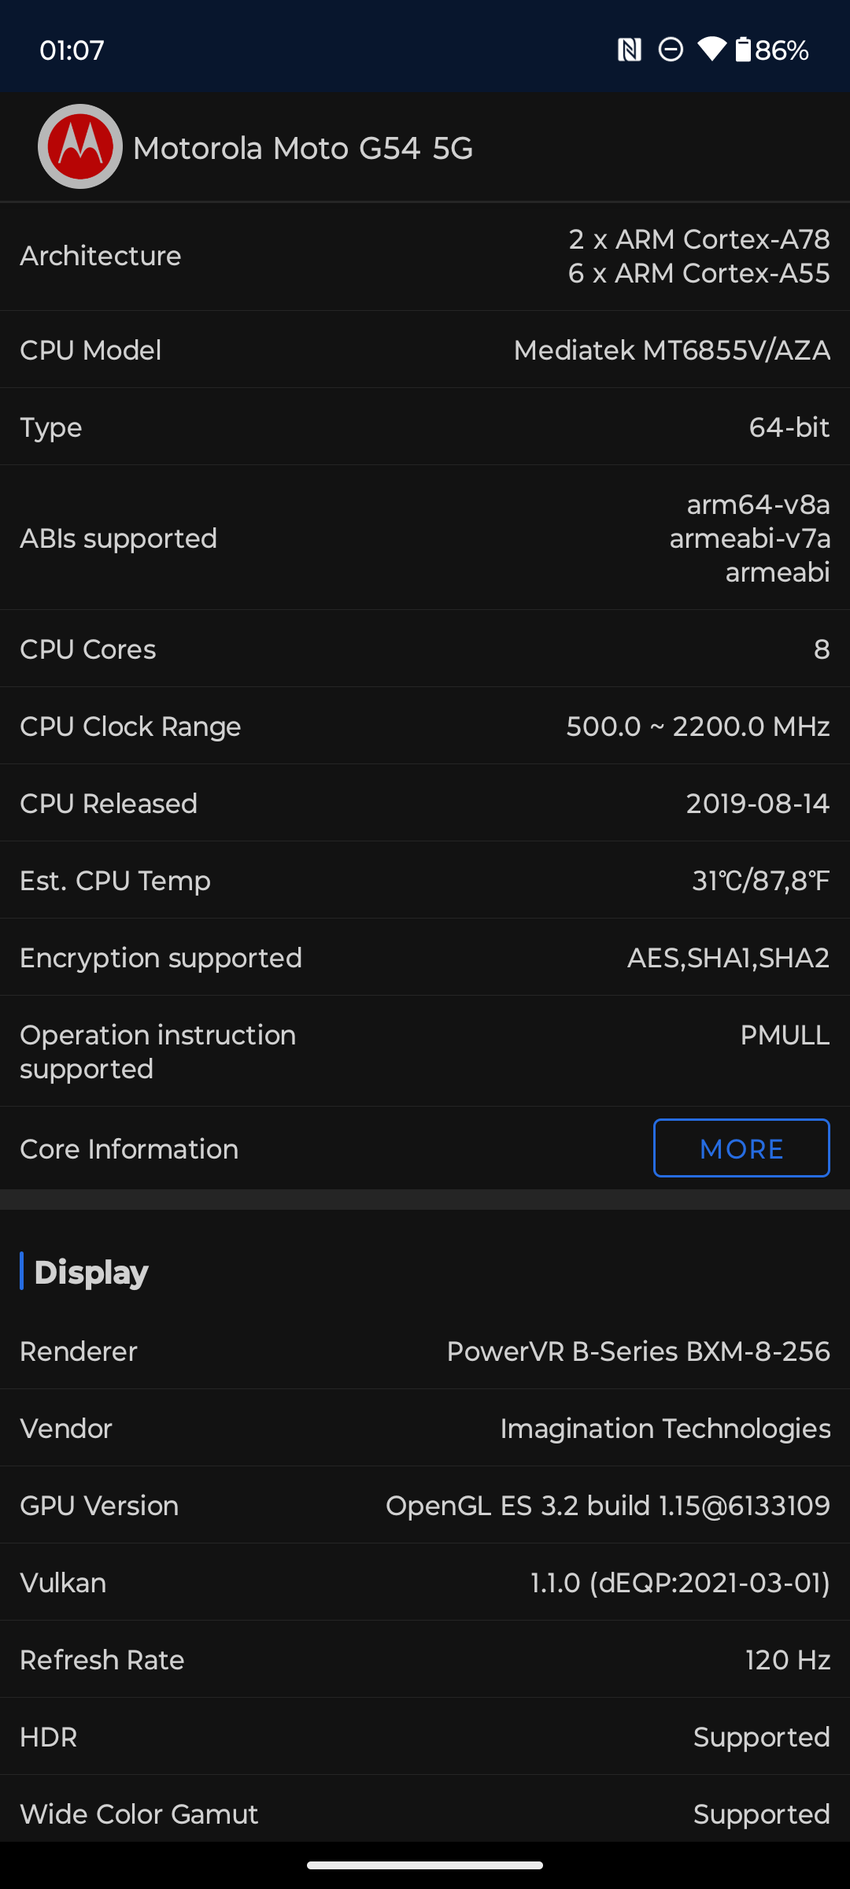Tap the home gesture bar

pos(425,1865)
